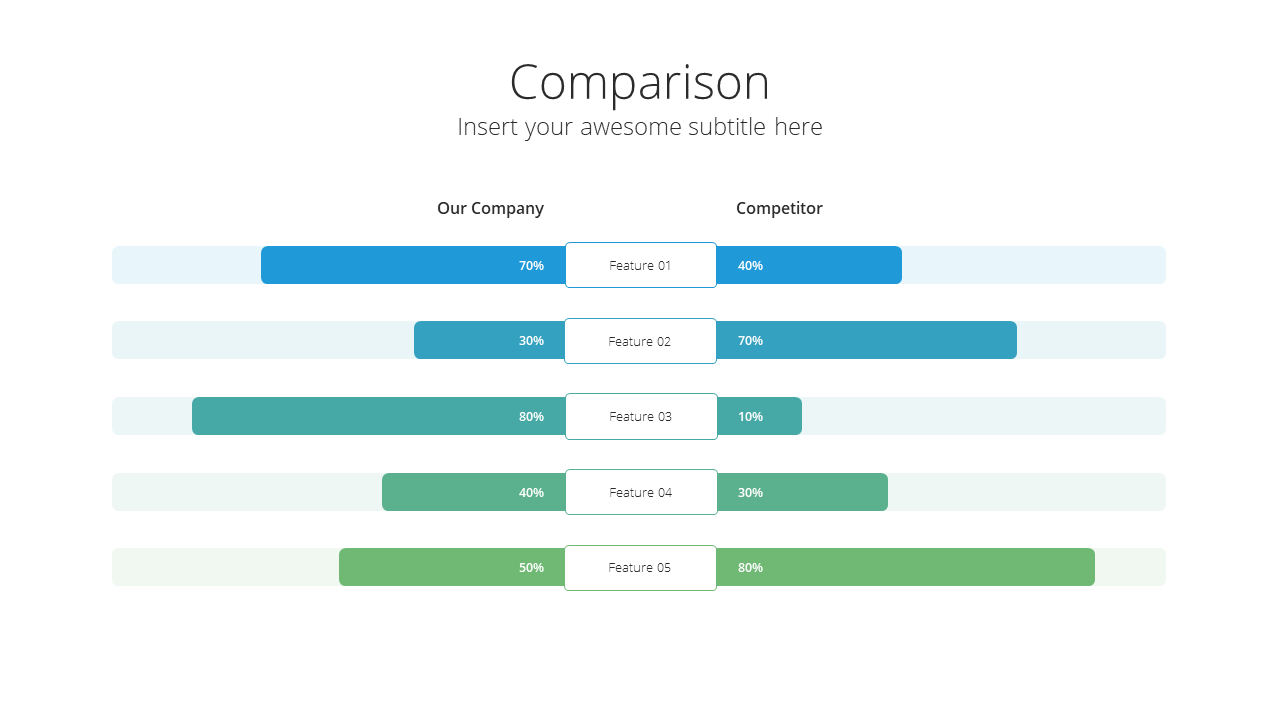Viewport: 1280px width, 720px height.
Task: Select the Feature 04 label box
Action: [x=641, y=492]
